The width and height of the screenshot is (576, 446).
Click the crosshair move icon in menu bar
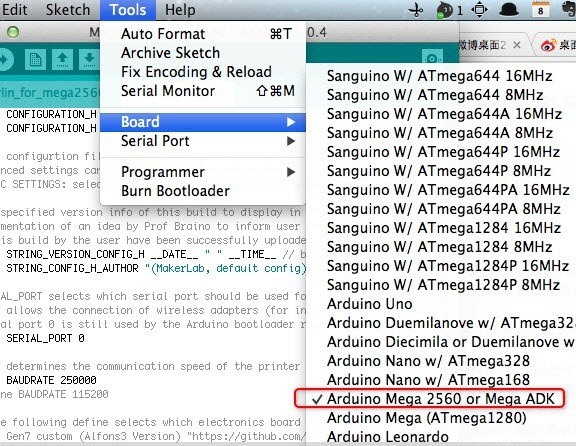(479, 10)
